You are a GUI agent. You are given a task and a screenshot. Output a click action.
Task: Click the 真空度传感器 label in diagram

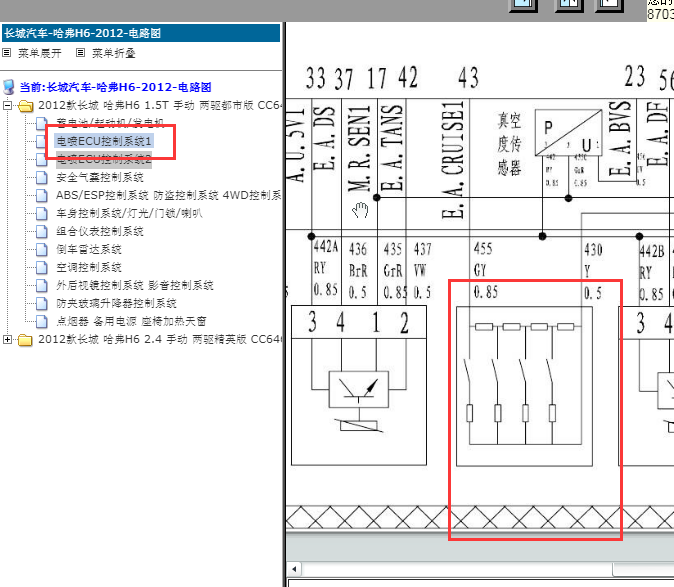(x=509, y=144)
